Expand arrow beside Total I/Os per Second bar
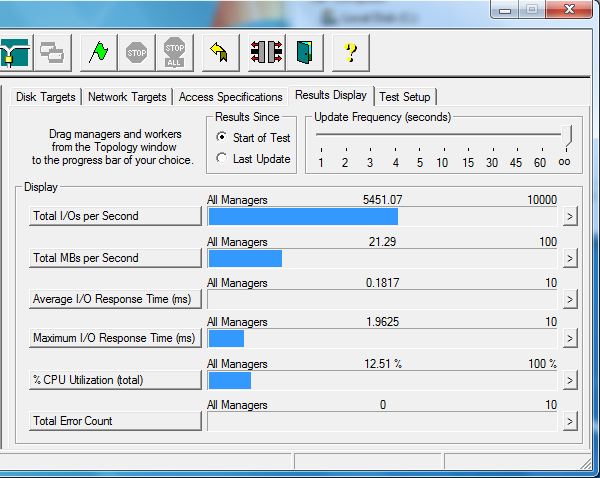The height and width of the screenshot is (478, 600). [570, 217]
